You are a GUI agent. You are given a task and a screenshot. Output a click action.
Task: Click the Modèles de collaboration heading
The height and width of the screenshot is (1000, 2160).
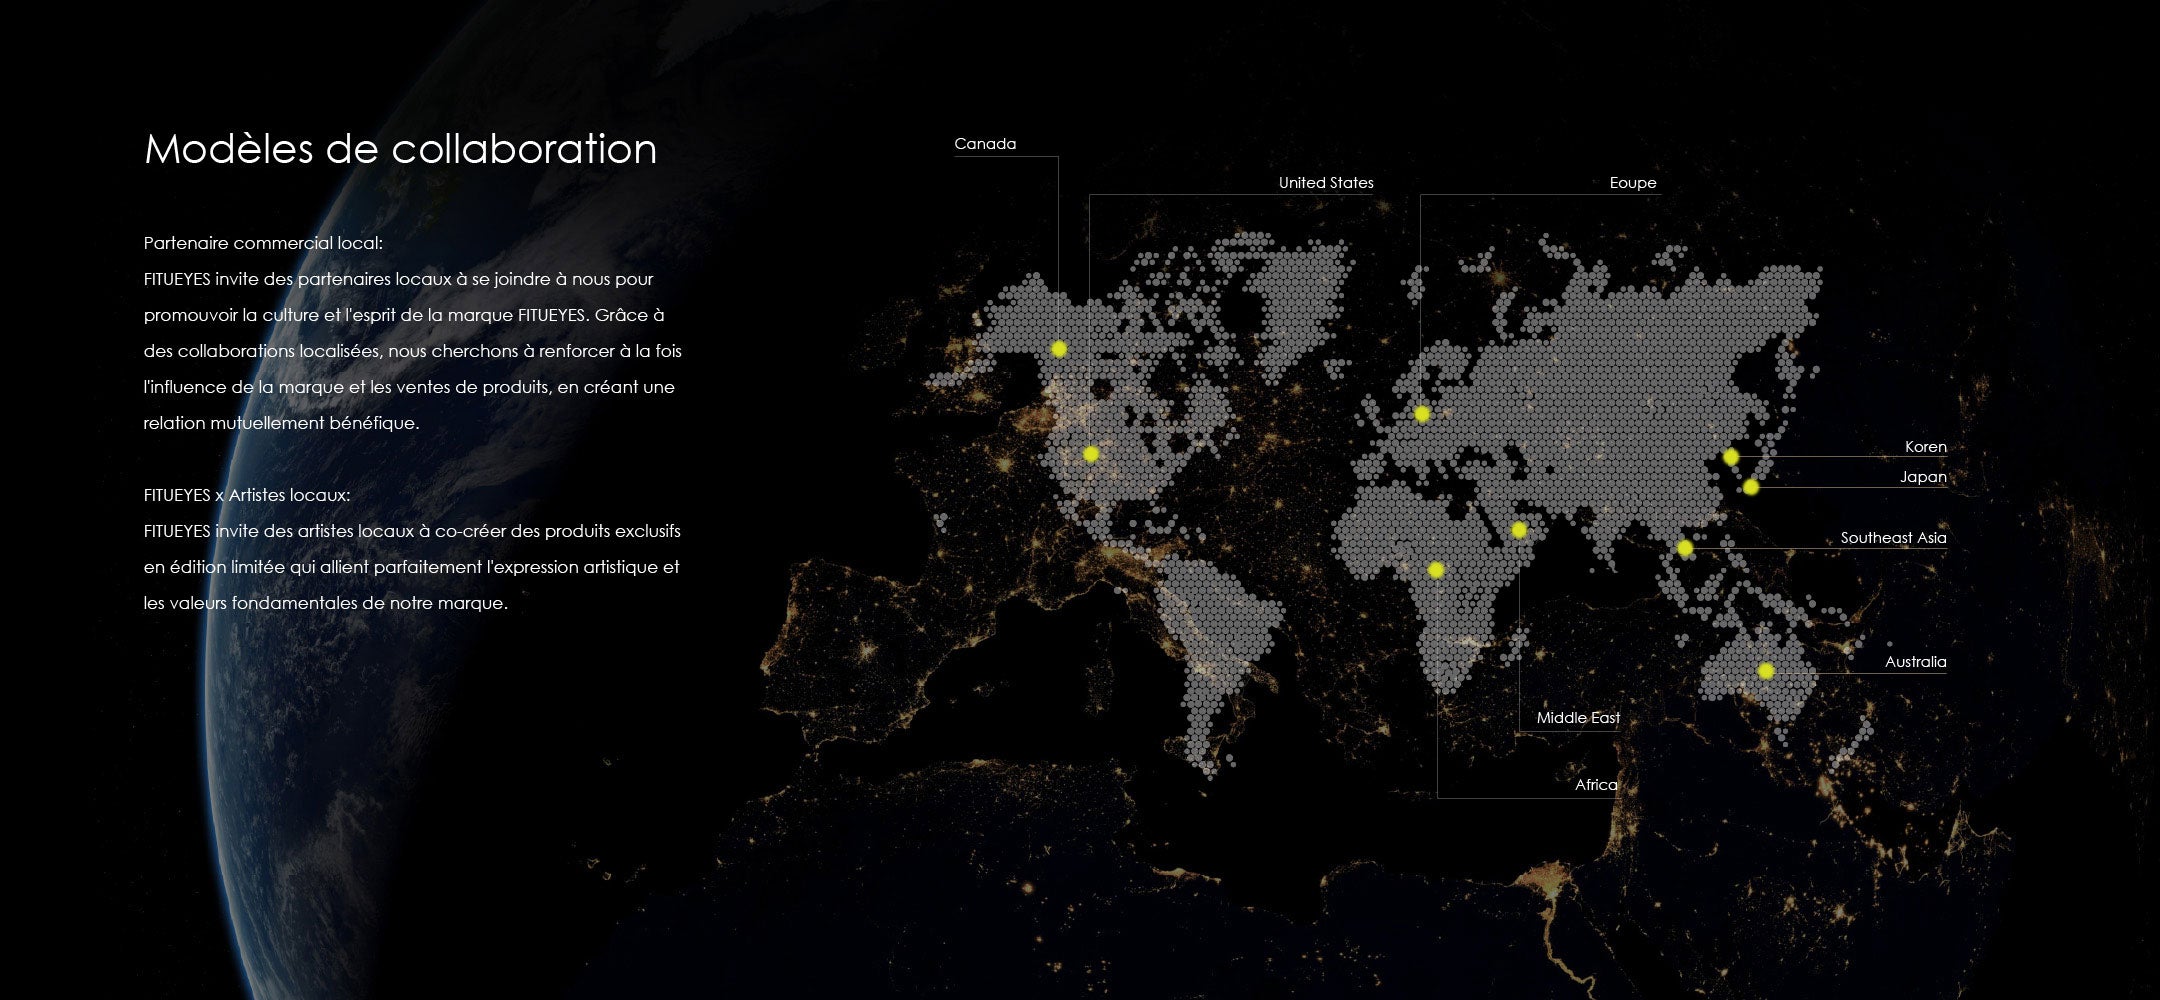[401, 149]
